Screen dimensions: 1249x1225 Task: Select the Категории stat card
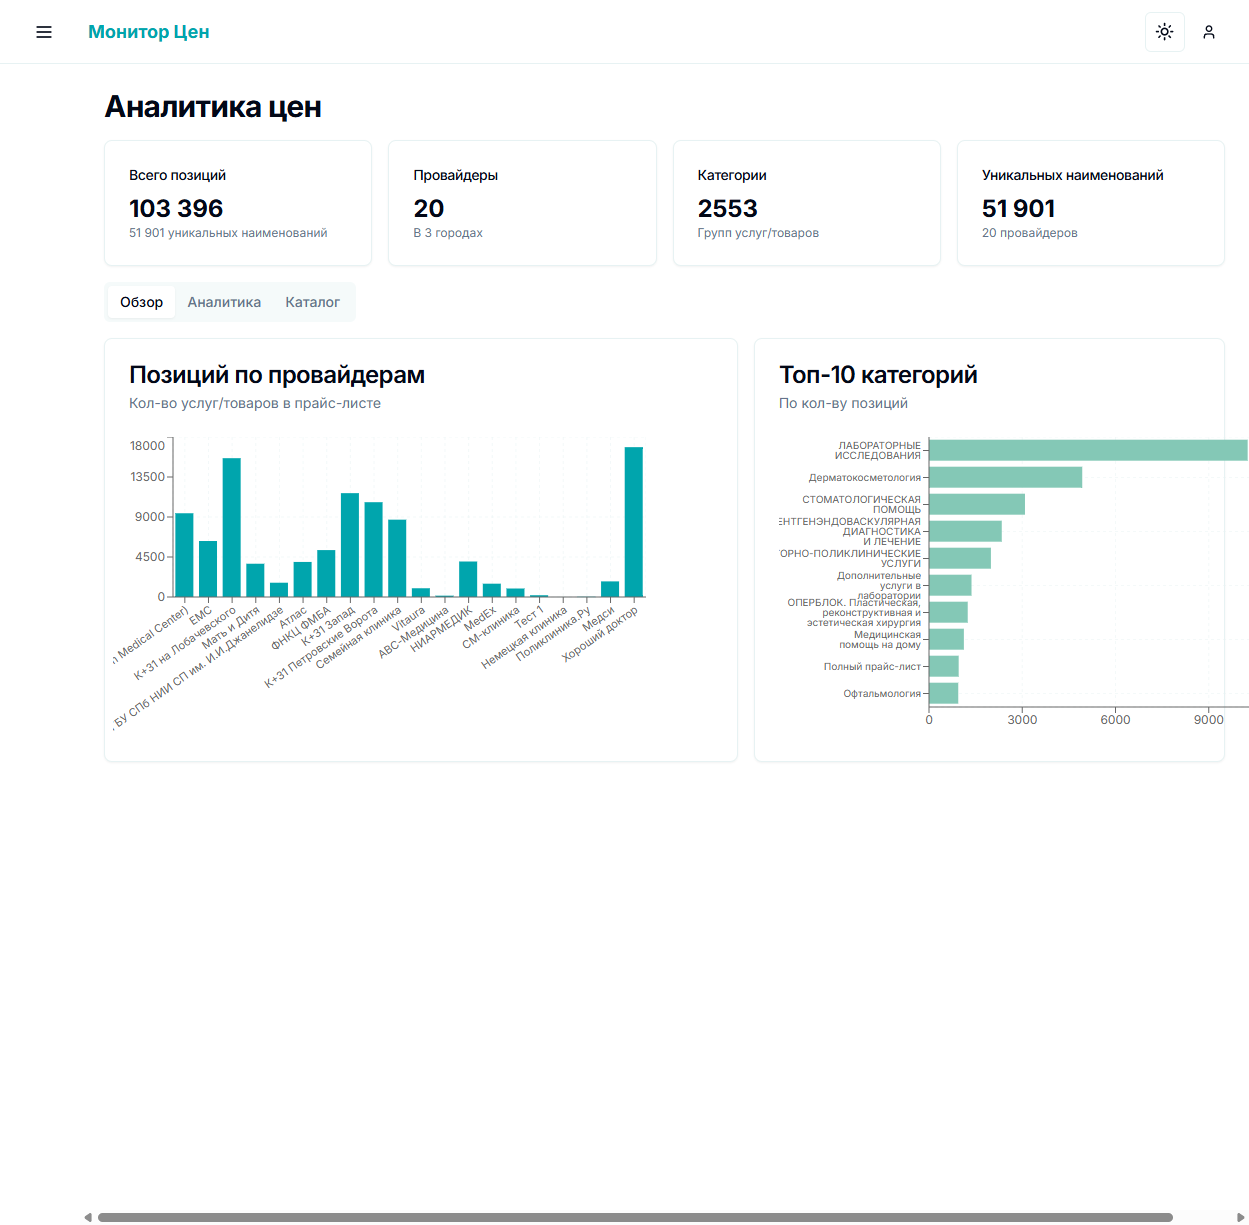pyautogui.click(x=806, y=203)
